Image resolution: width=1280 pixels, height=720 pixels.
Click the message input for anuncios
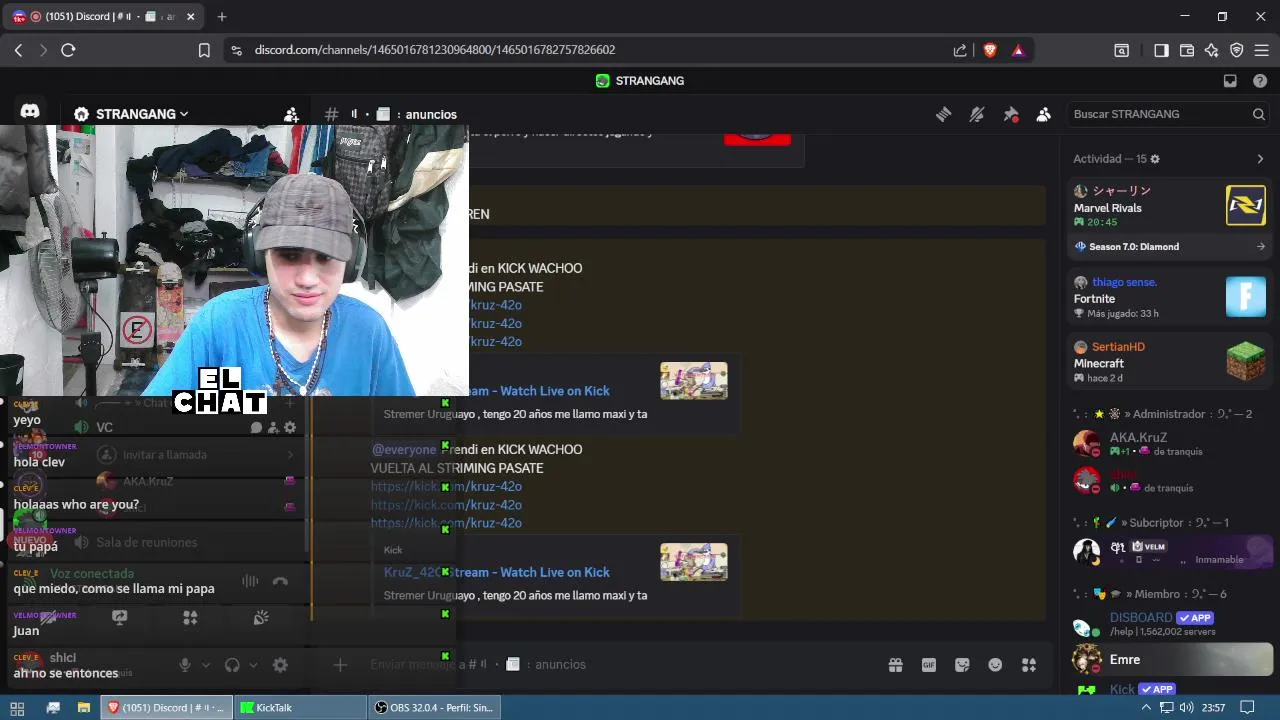[620, 665]
